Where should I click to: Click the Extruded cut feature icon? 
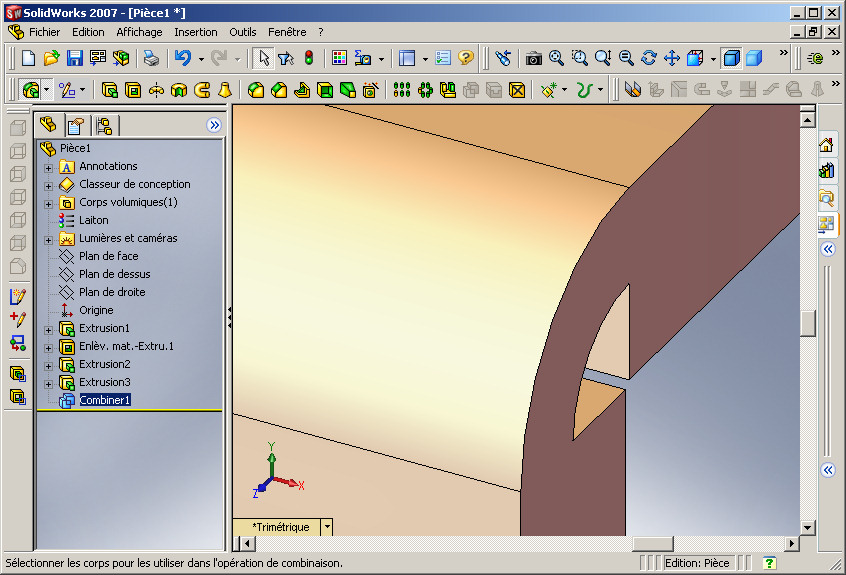click(133, 90)
